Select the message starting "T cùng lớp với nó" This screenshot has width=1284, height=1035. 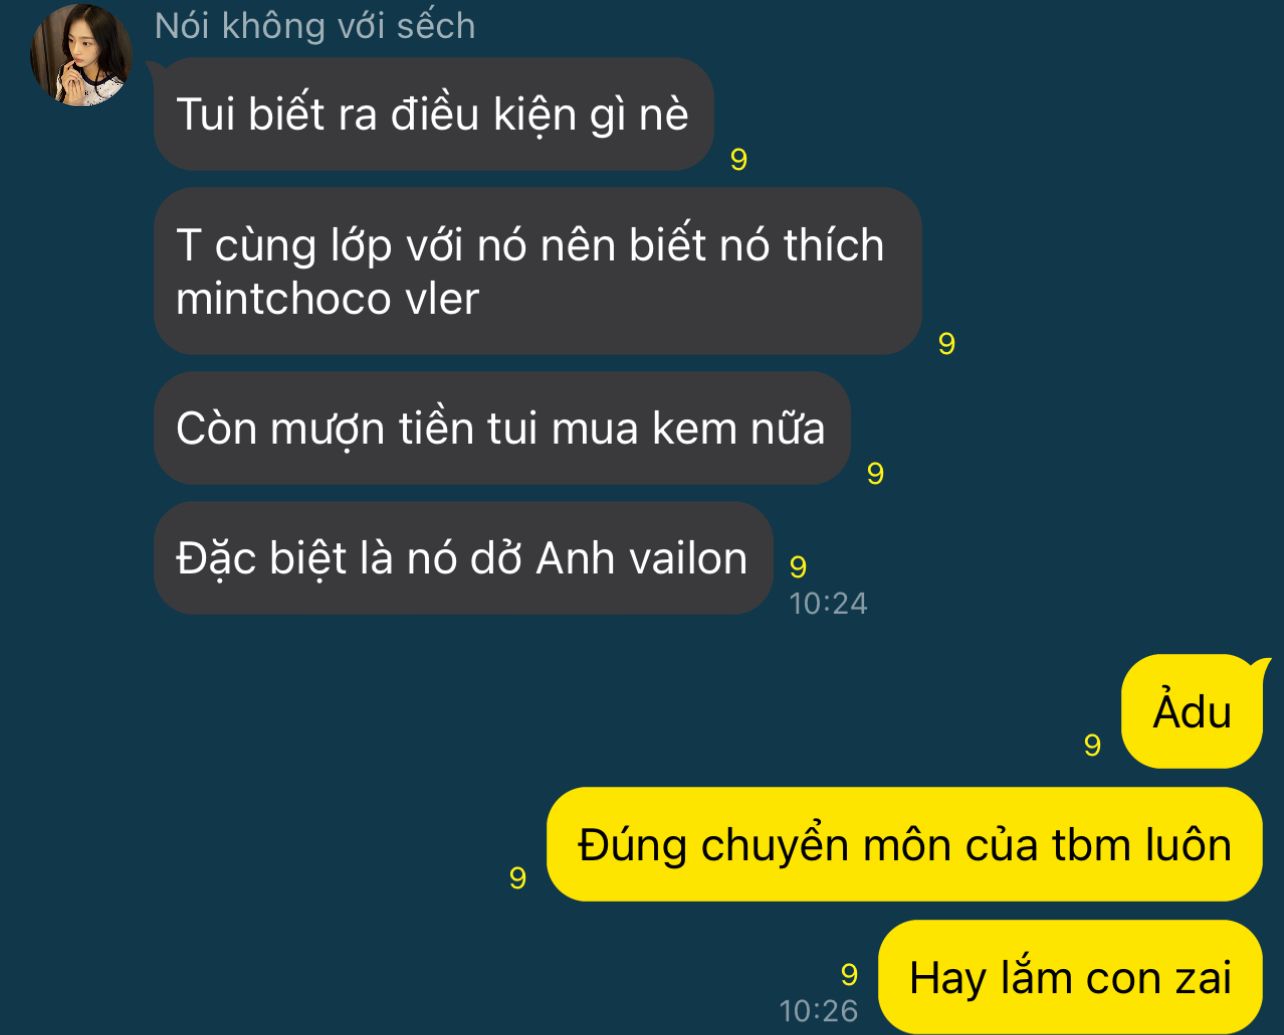(x=537, y=271)
